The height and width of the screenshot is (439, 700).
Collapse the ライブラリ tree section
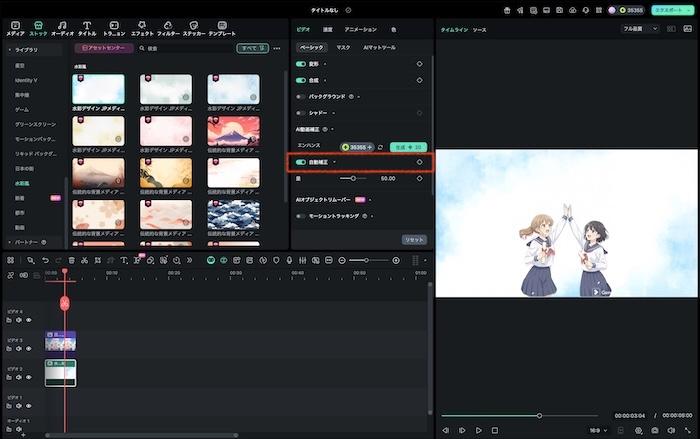[x=10, y=50]
